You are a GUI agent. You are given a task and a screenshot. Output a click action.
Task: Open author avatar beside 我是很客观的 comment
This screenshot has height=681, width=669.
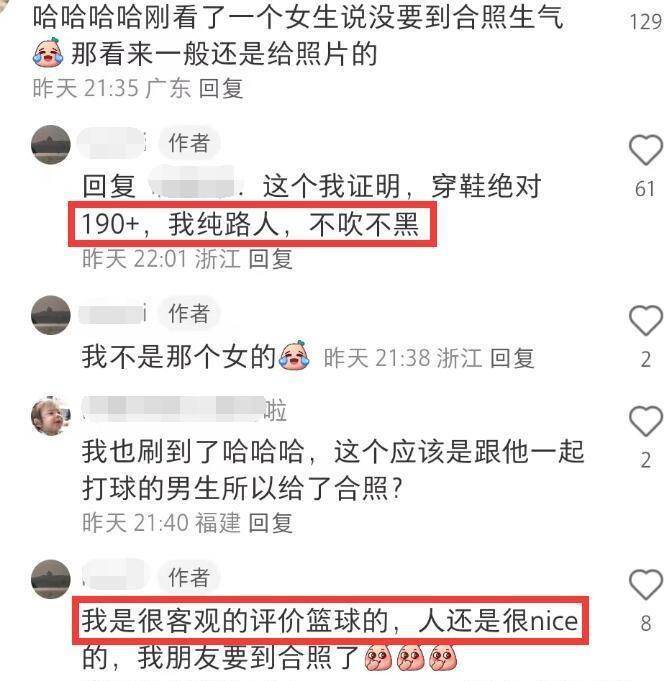point(51,579)
